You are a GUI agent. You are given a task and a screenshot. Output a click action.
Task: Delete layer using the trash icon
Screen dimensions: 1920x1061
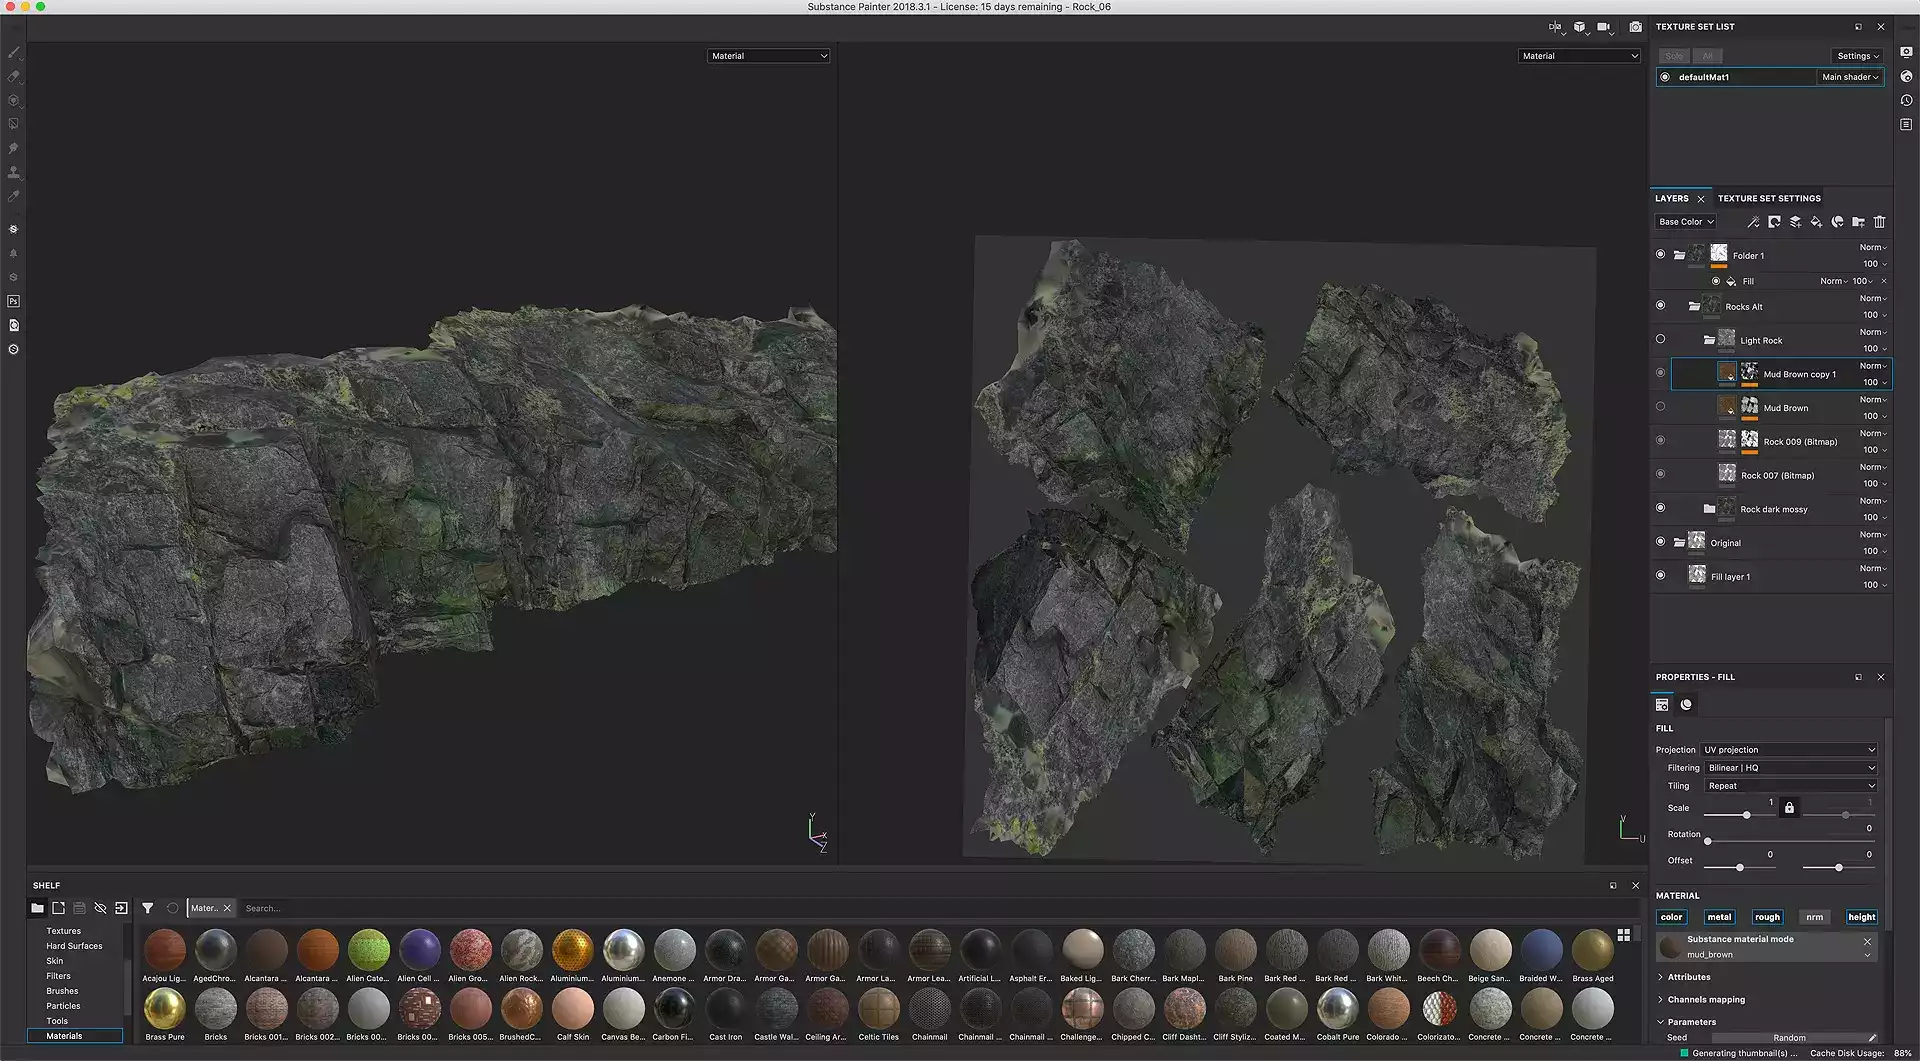pos(1879,222)
